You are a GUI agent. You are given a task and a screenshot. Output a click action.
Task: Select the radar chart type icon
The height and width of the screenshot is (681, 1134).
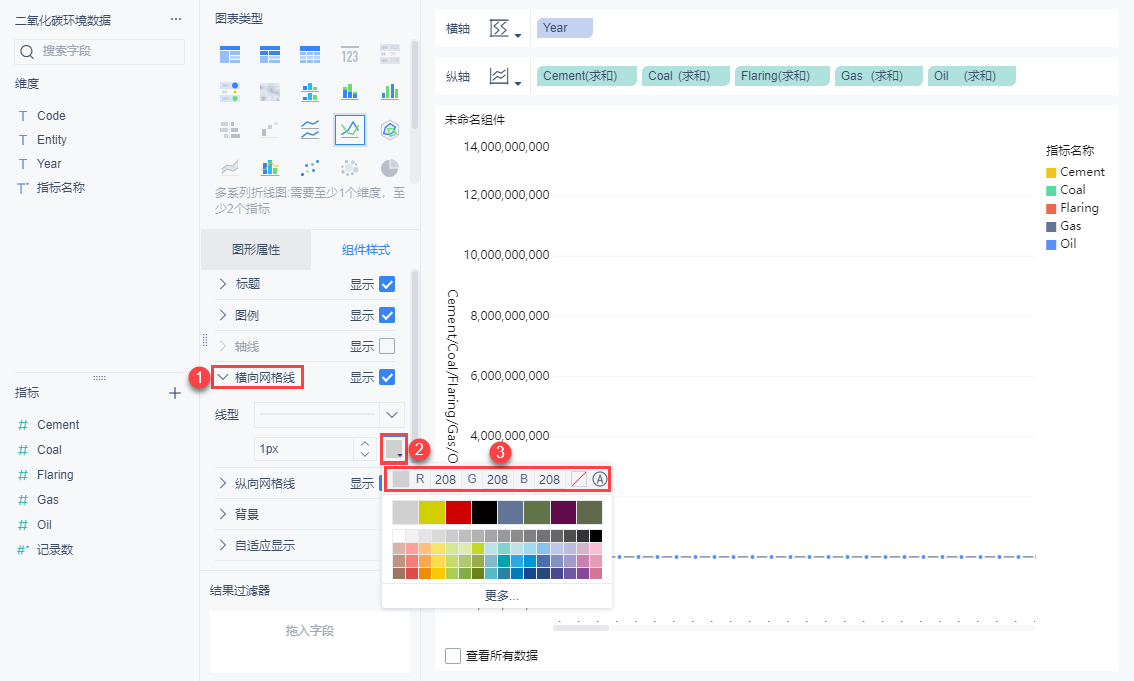pos(390,129)
